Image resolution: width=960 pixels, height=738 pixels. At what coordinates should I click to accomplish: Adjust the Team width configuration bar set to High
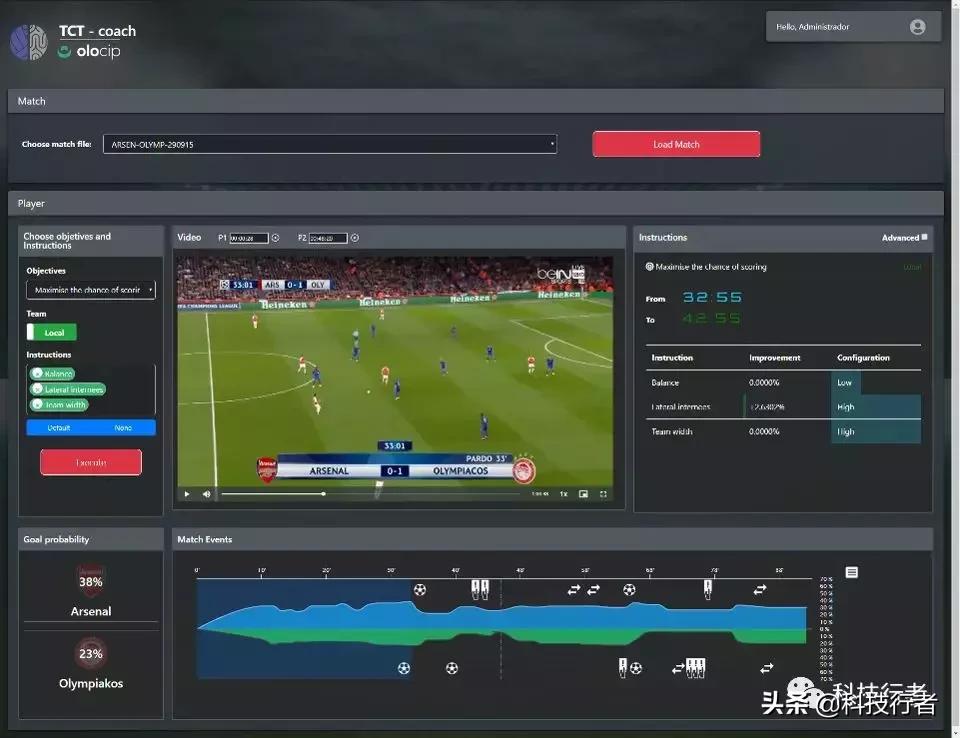coord(876,431)
